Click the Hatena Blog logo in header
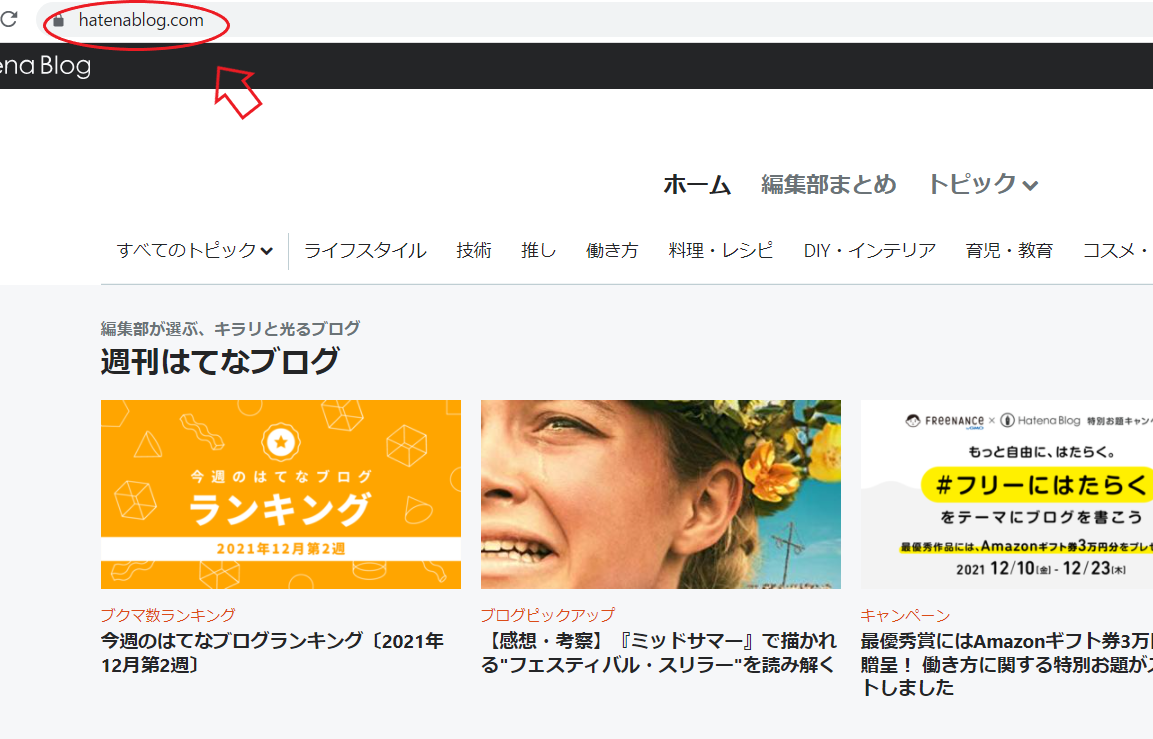1153x739 pixels. 46,65
